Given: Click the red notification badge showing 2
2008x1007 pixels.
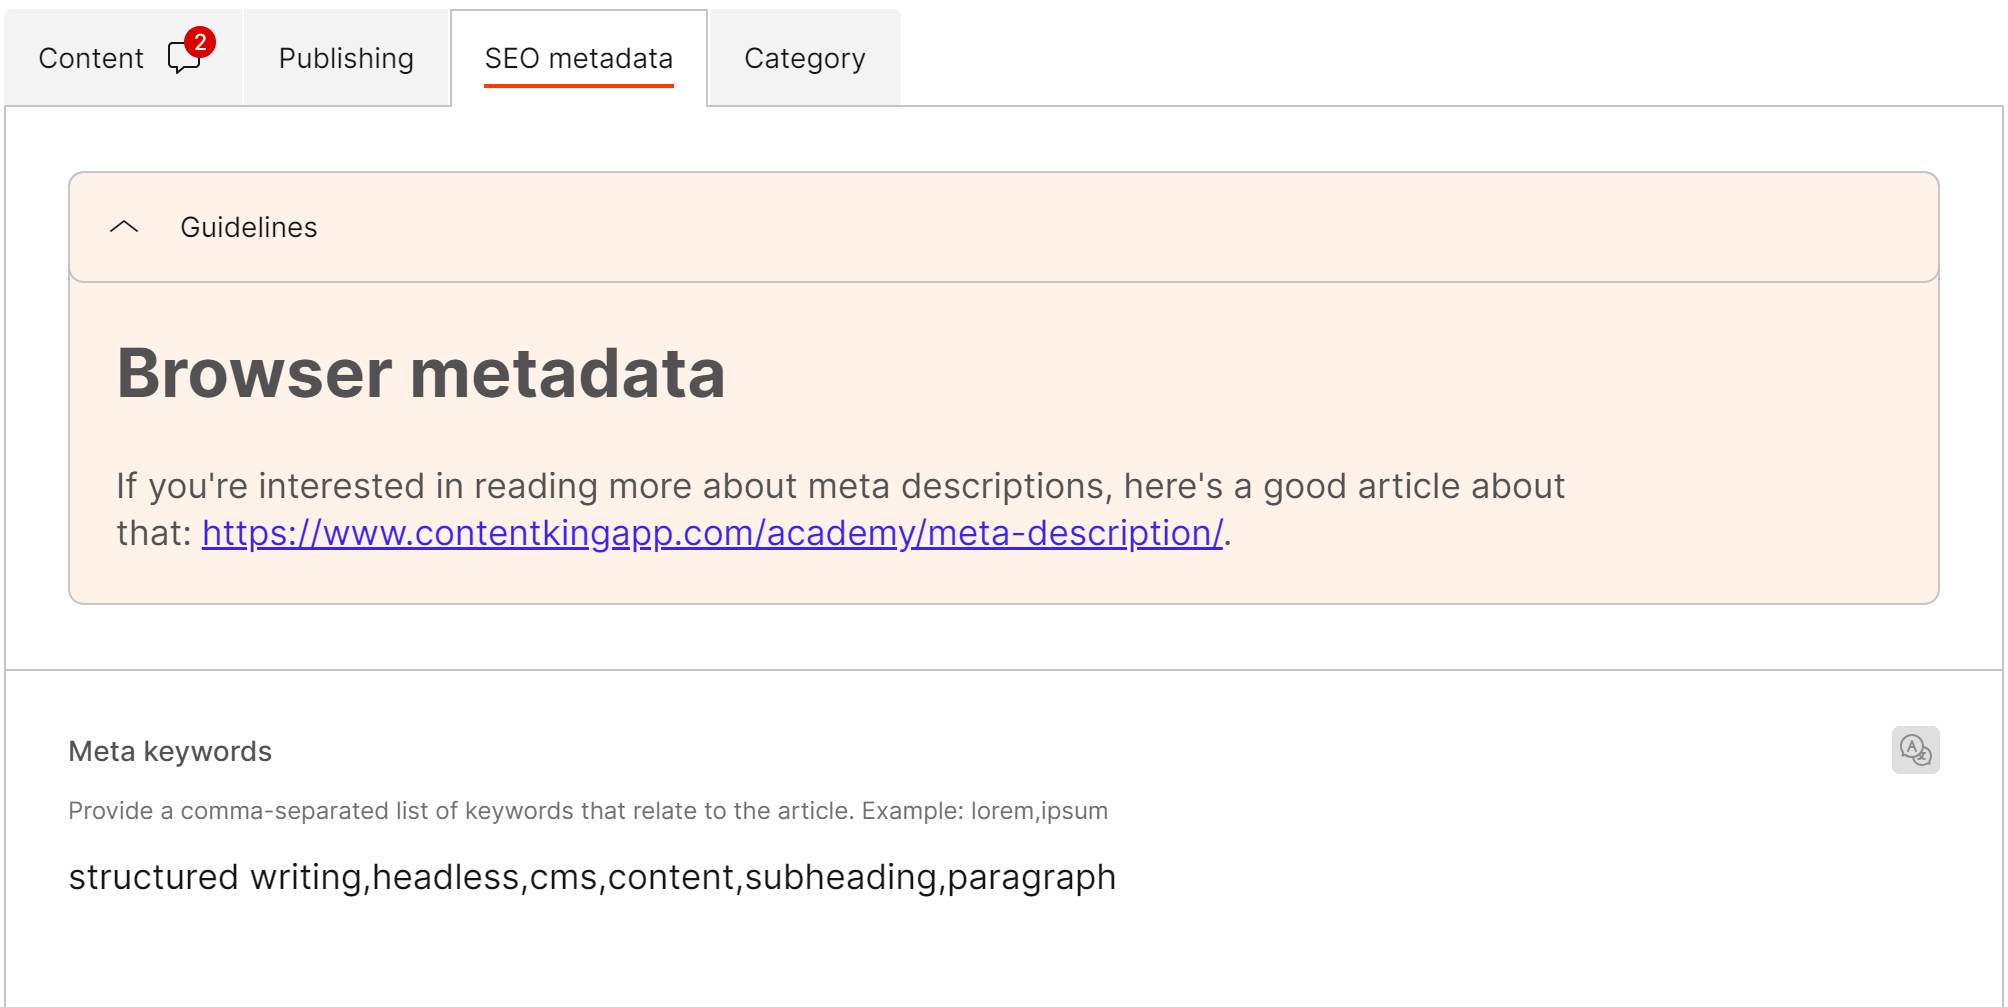Looking at the screenshot, I should 200,42.
